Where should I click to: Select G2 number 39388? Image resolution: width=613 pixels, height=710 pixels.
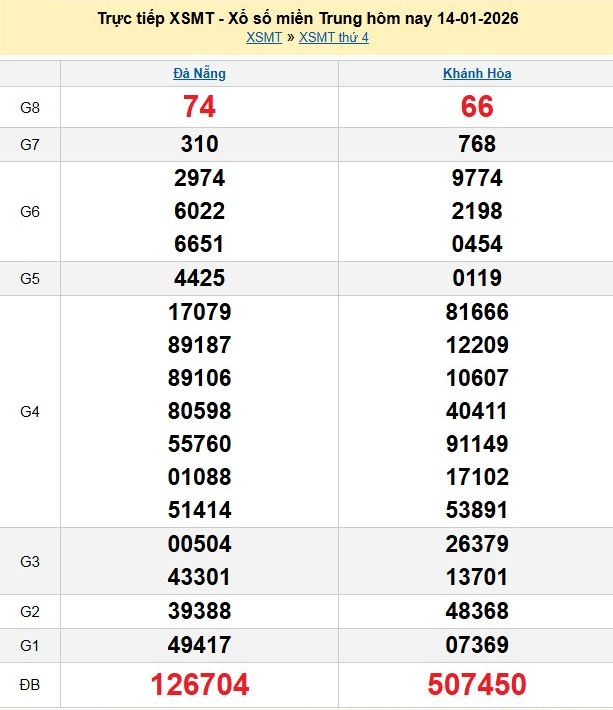199,611
